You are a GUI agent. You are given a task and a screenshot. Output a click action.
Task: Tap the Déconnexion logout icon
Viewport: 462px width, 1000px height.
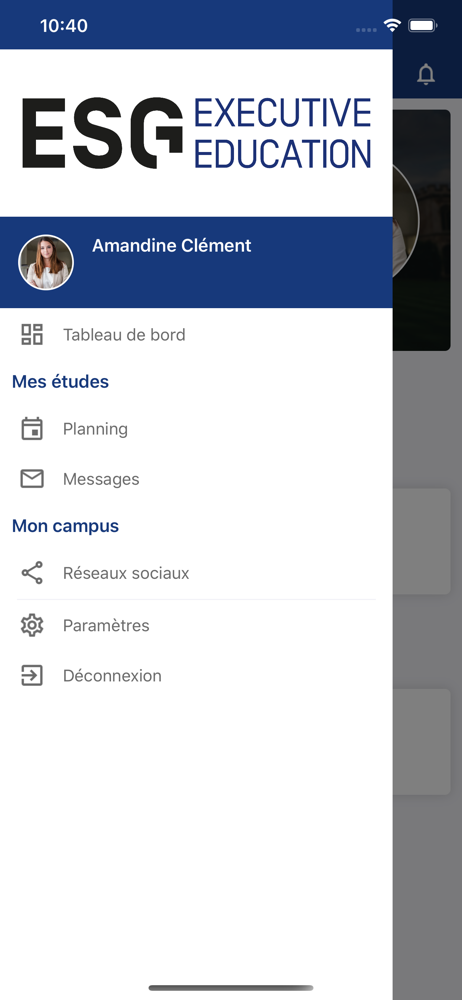(x=32, y=675)
